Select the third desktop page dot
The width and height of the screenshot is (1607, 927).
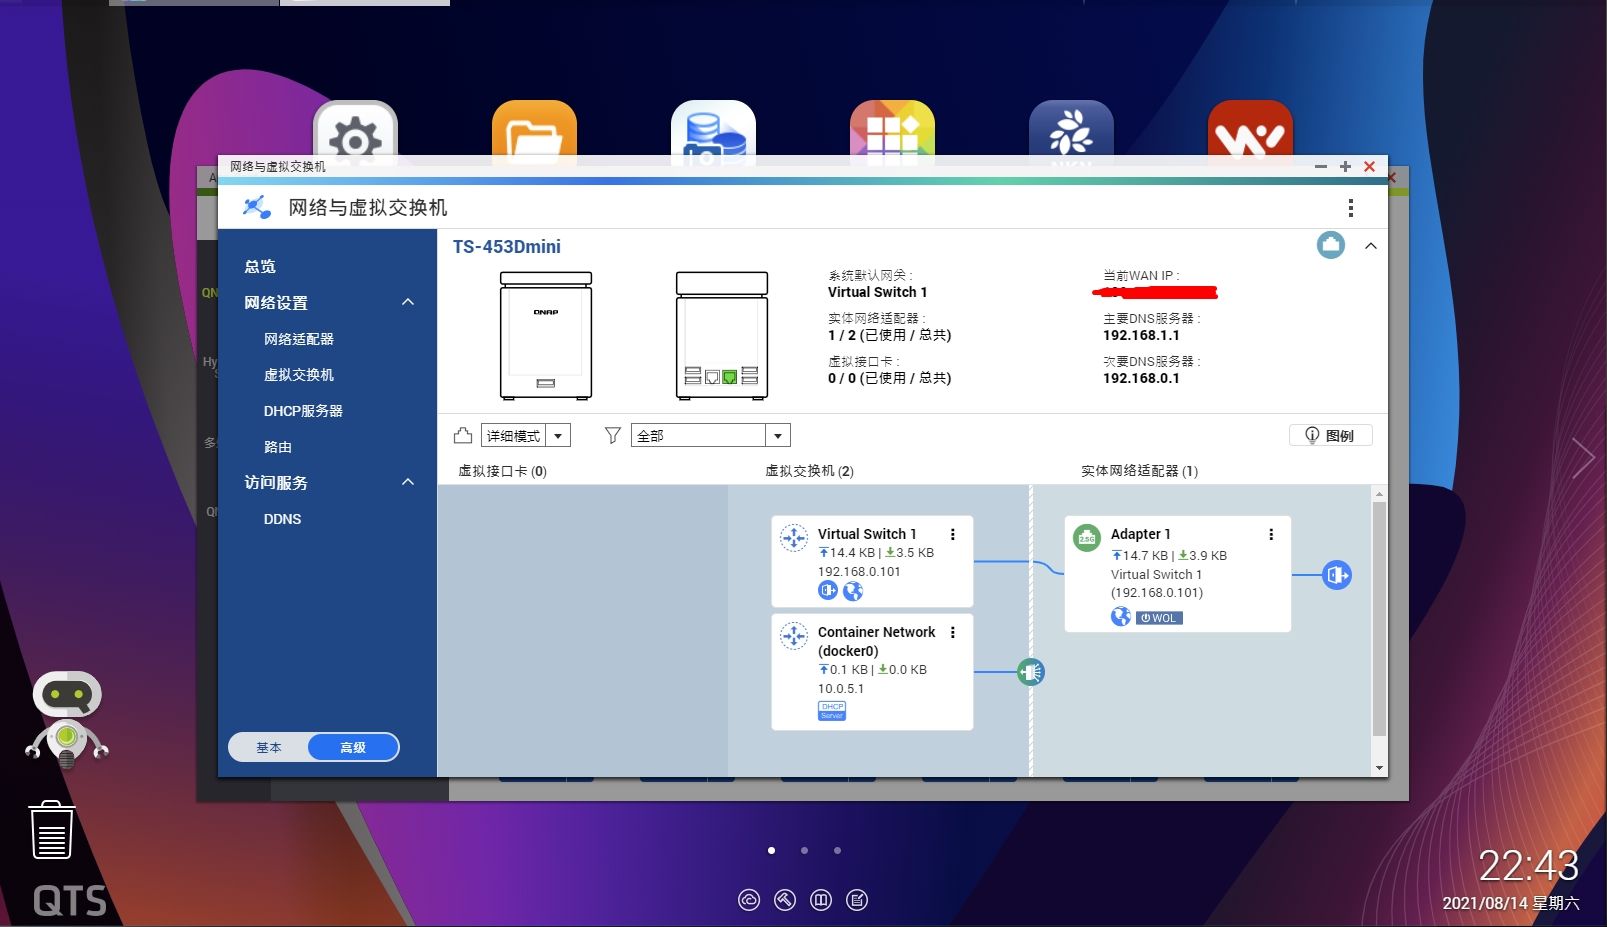point(837,851)
